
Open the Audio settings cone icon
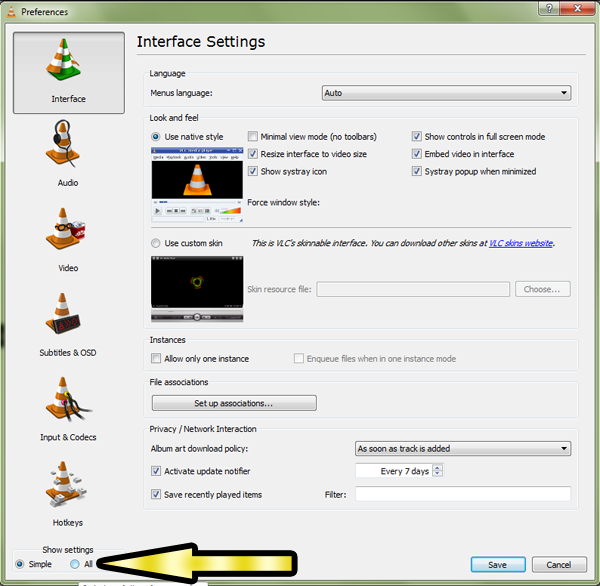pyautogui.click(x=63, y=143)
